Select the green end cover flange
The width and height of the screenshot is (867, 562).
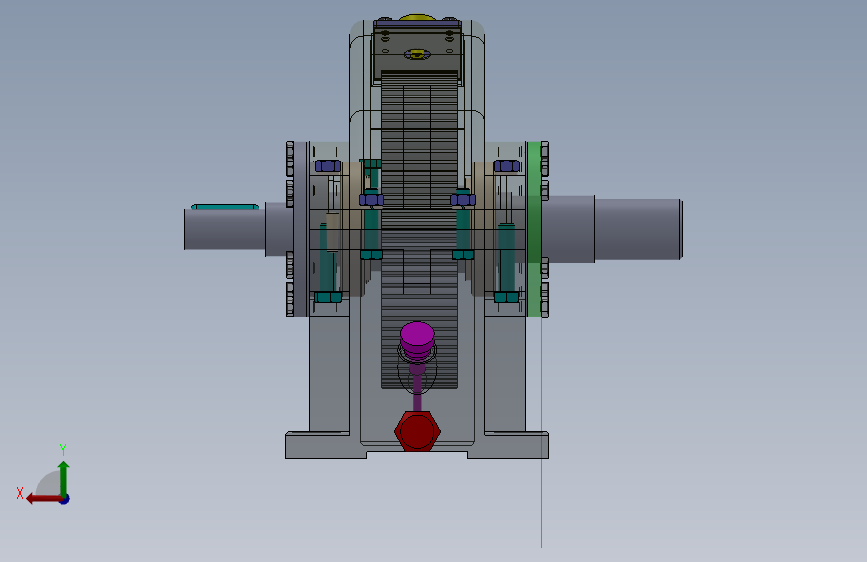534,229
